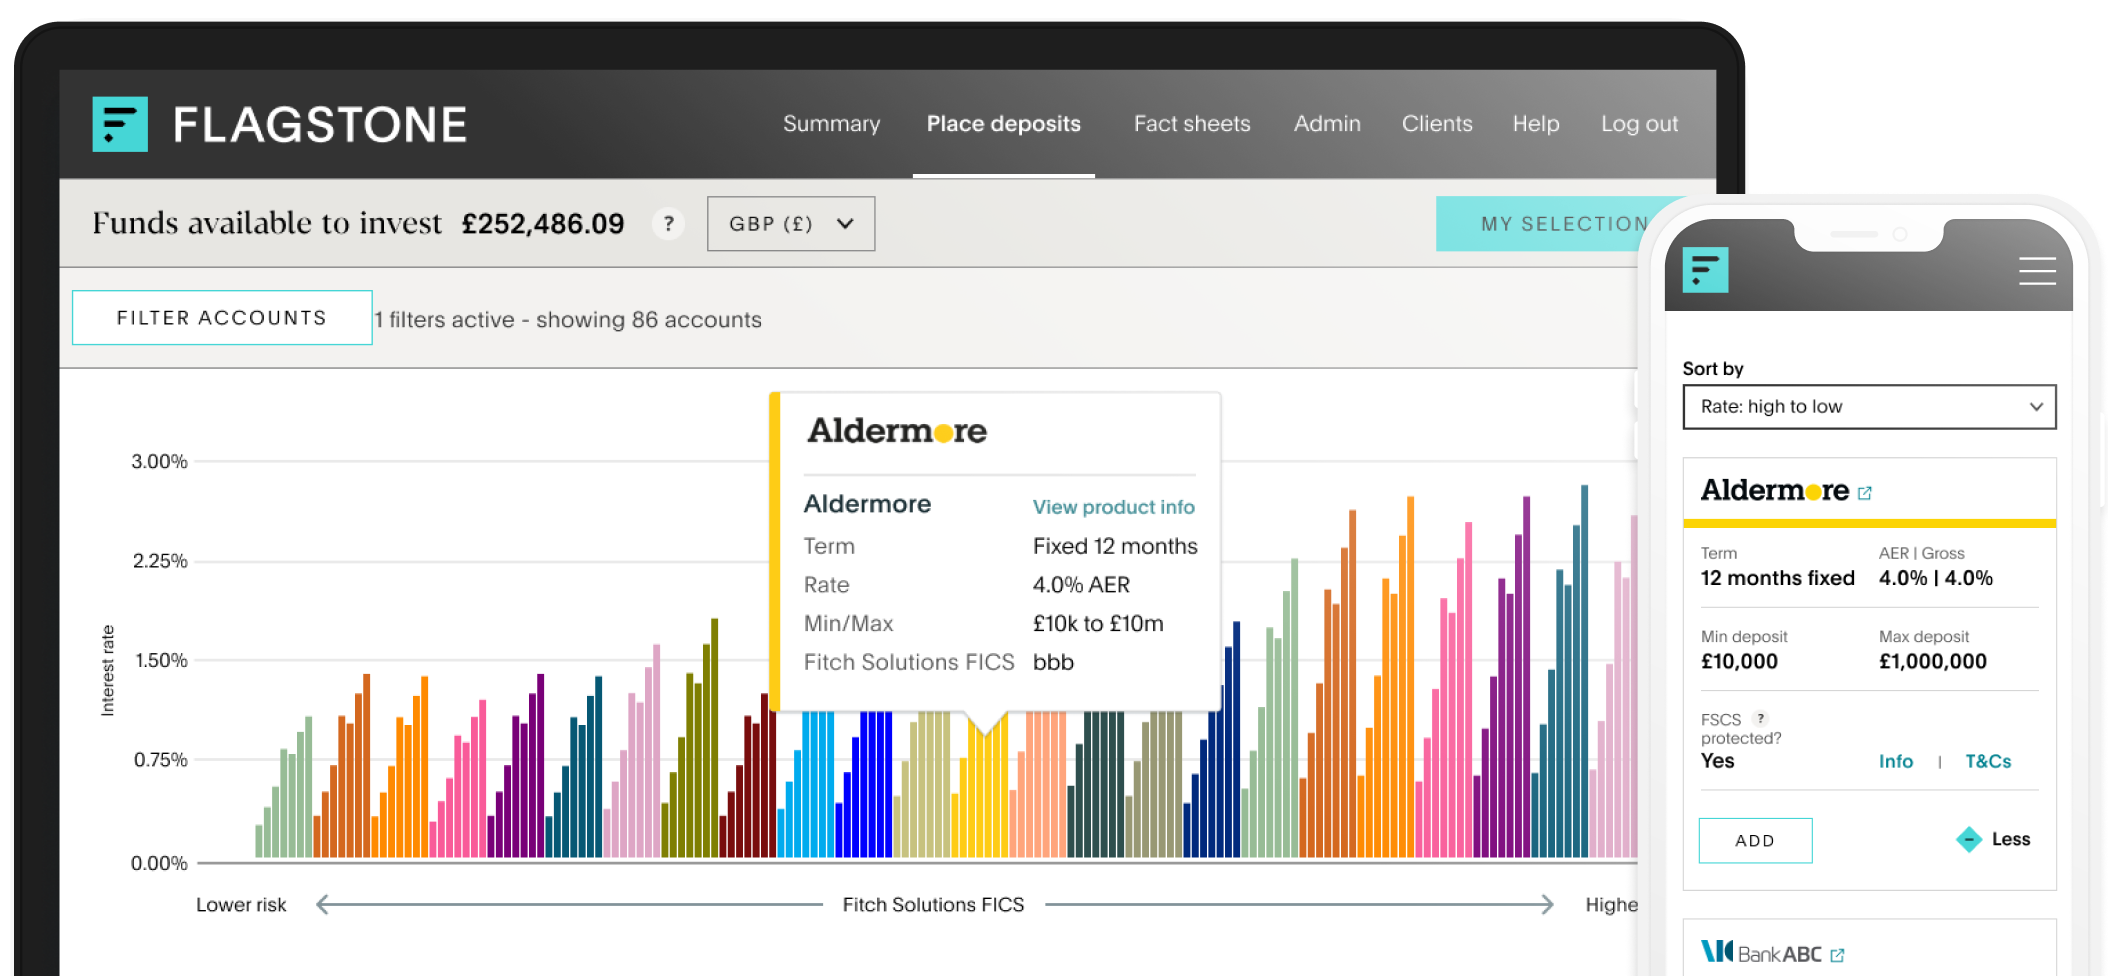This screenshot has height=976, width=2108.
Task: Click the 'bbb' Fitch rating value in tooltip
Action: [1053, 662]
